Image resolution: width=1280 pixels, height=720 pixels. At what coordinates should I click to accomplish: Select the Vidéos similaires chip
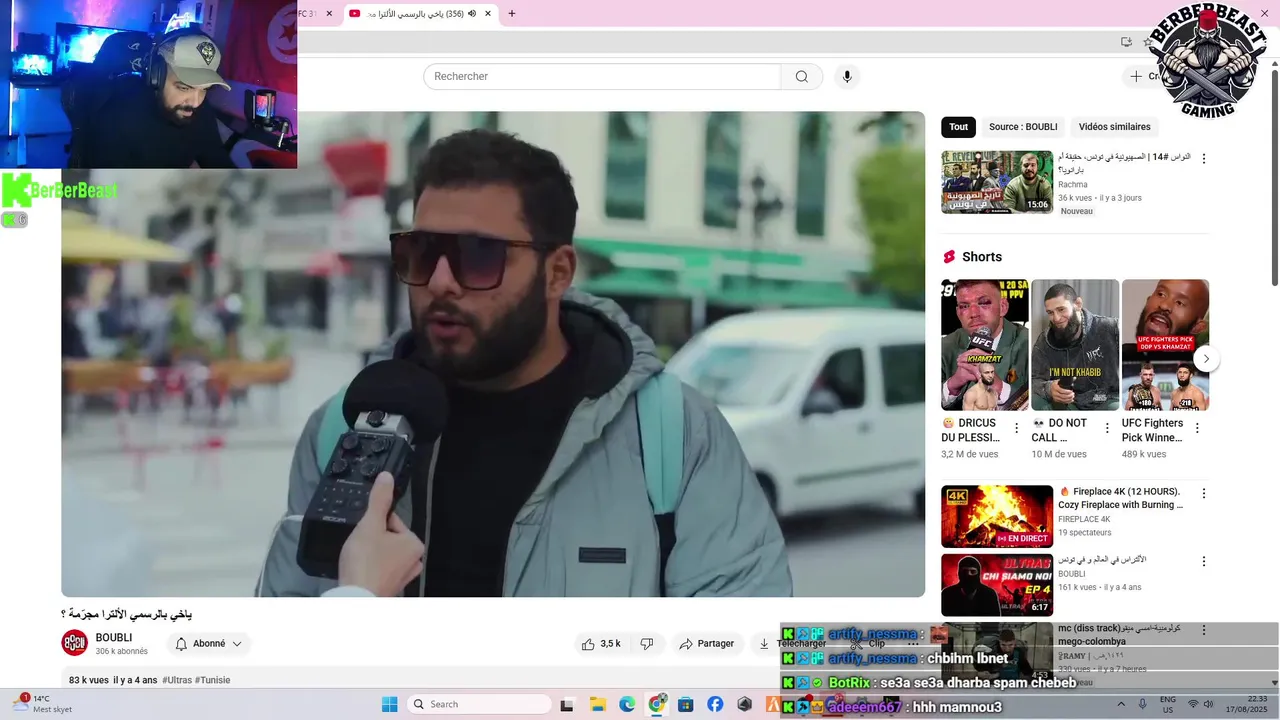[1114, 127]
